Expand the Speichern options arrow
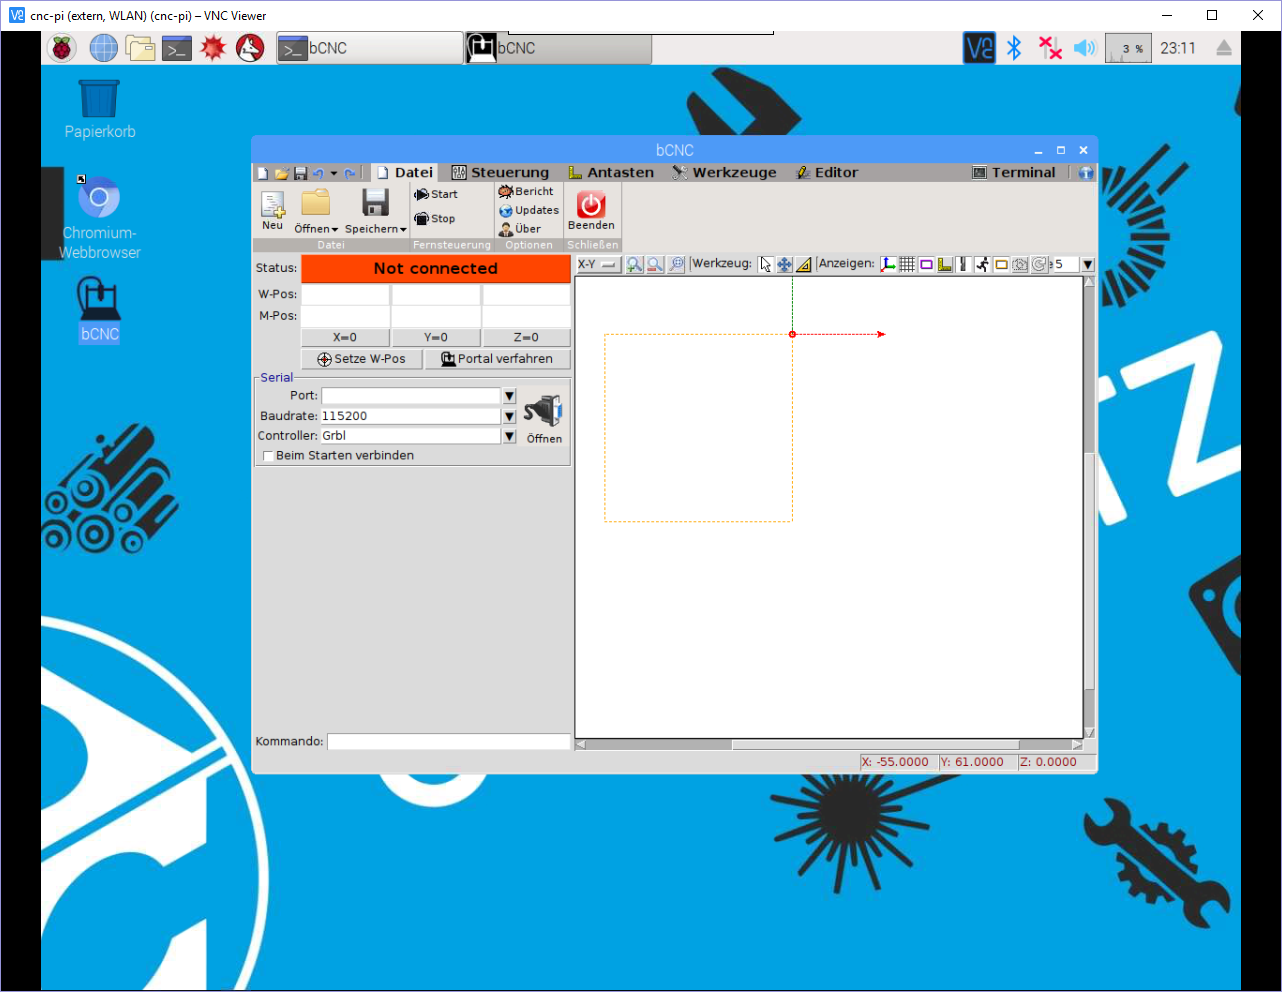The width and height of the screenshot is (1282, 992). tap(403, 229)
